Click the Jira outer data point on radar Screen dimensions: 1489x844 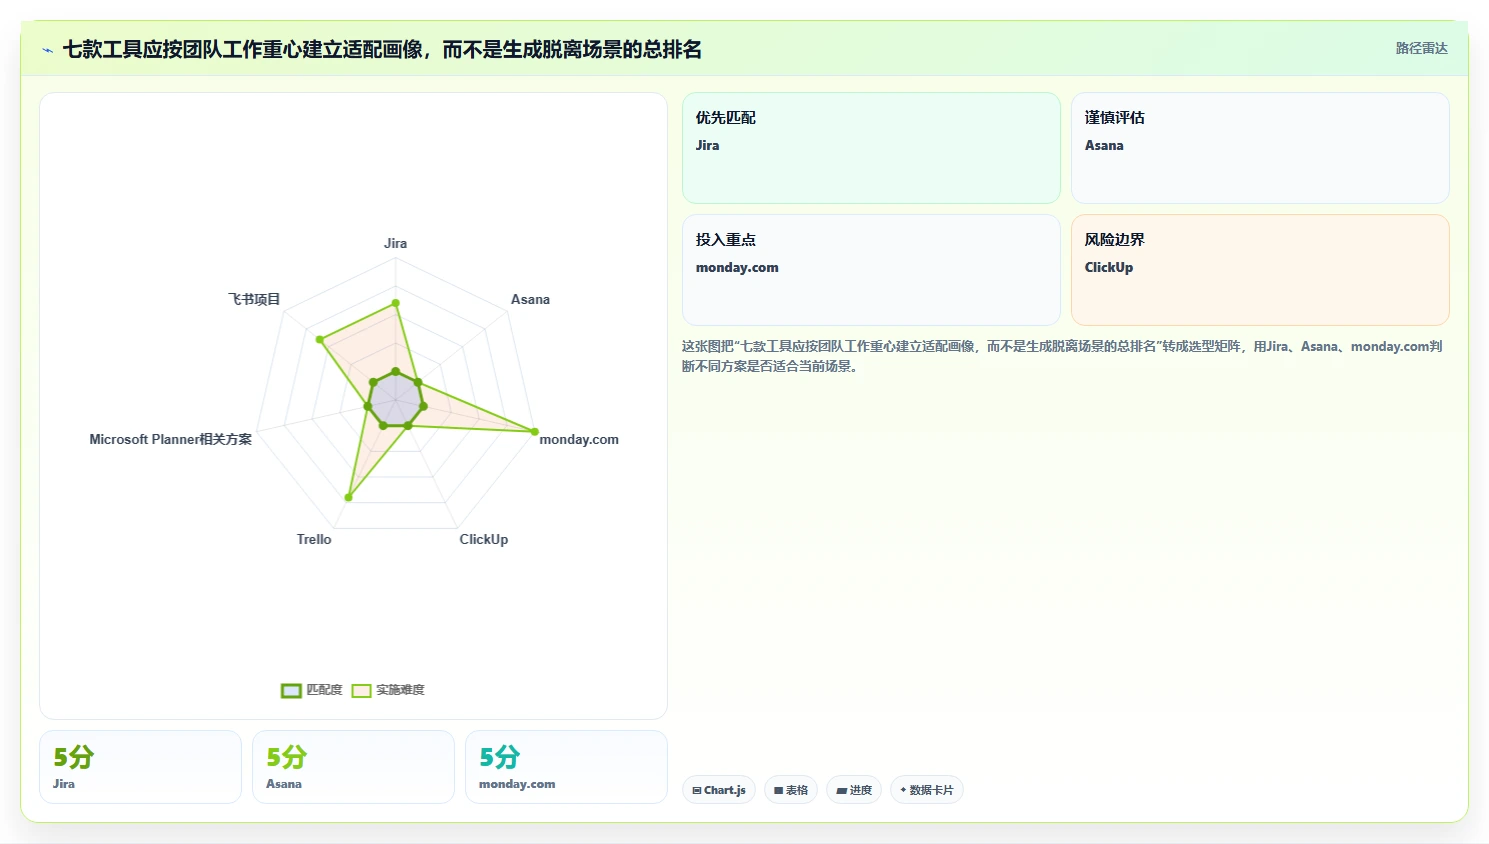396,303
